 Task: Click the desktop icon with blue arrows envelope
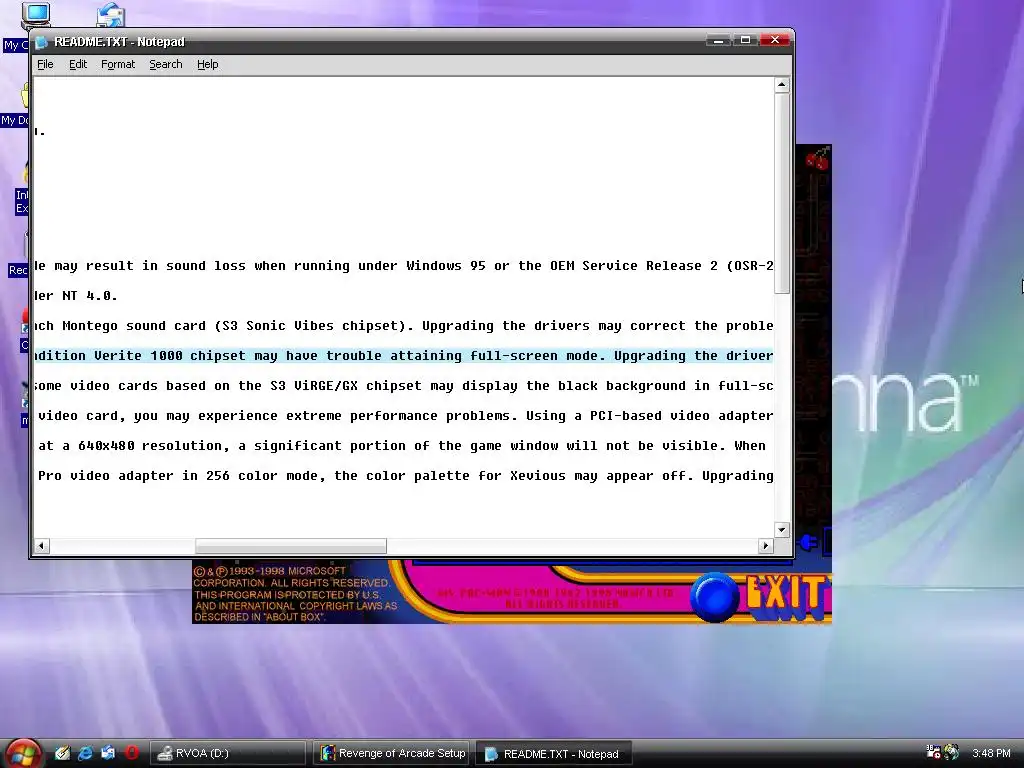[110, 14]
